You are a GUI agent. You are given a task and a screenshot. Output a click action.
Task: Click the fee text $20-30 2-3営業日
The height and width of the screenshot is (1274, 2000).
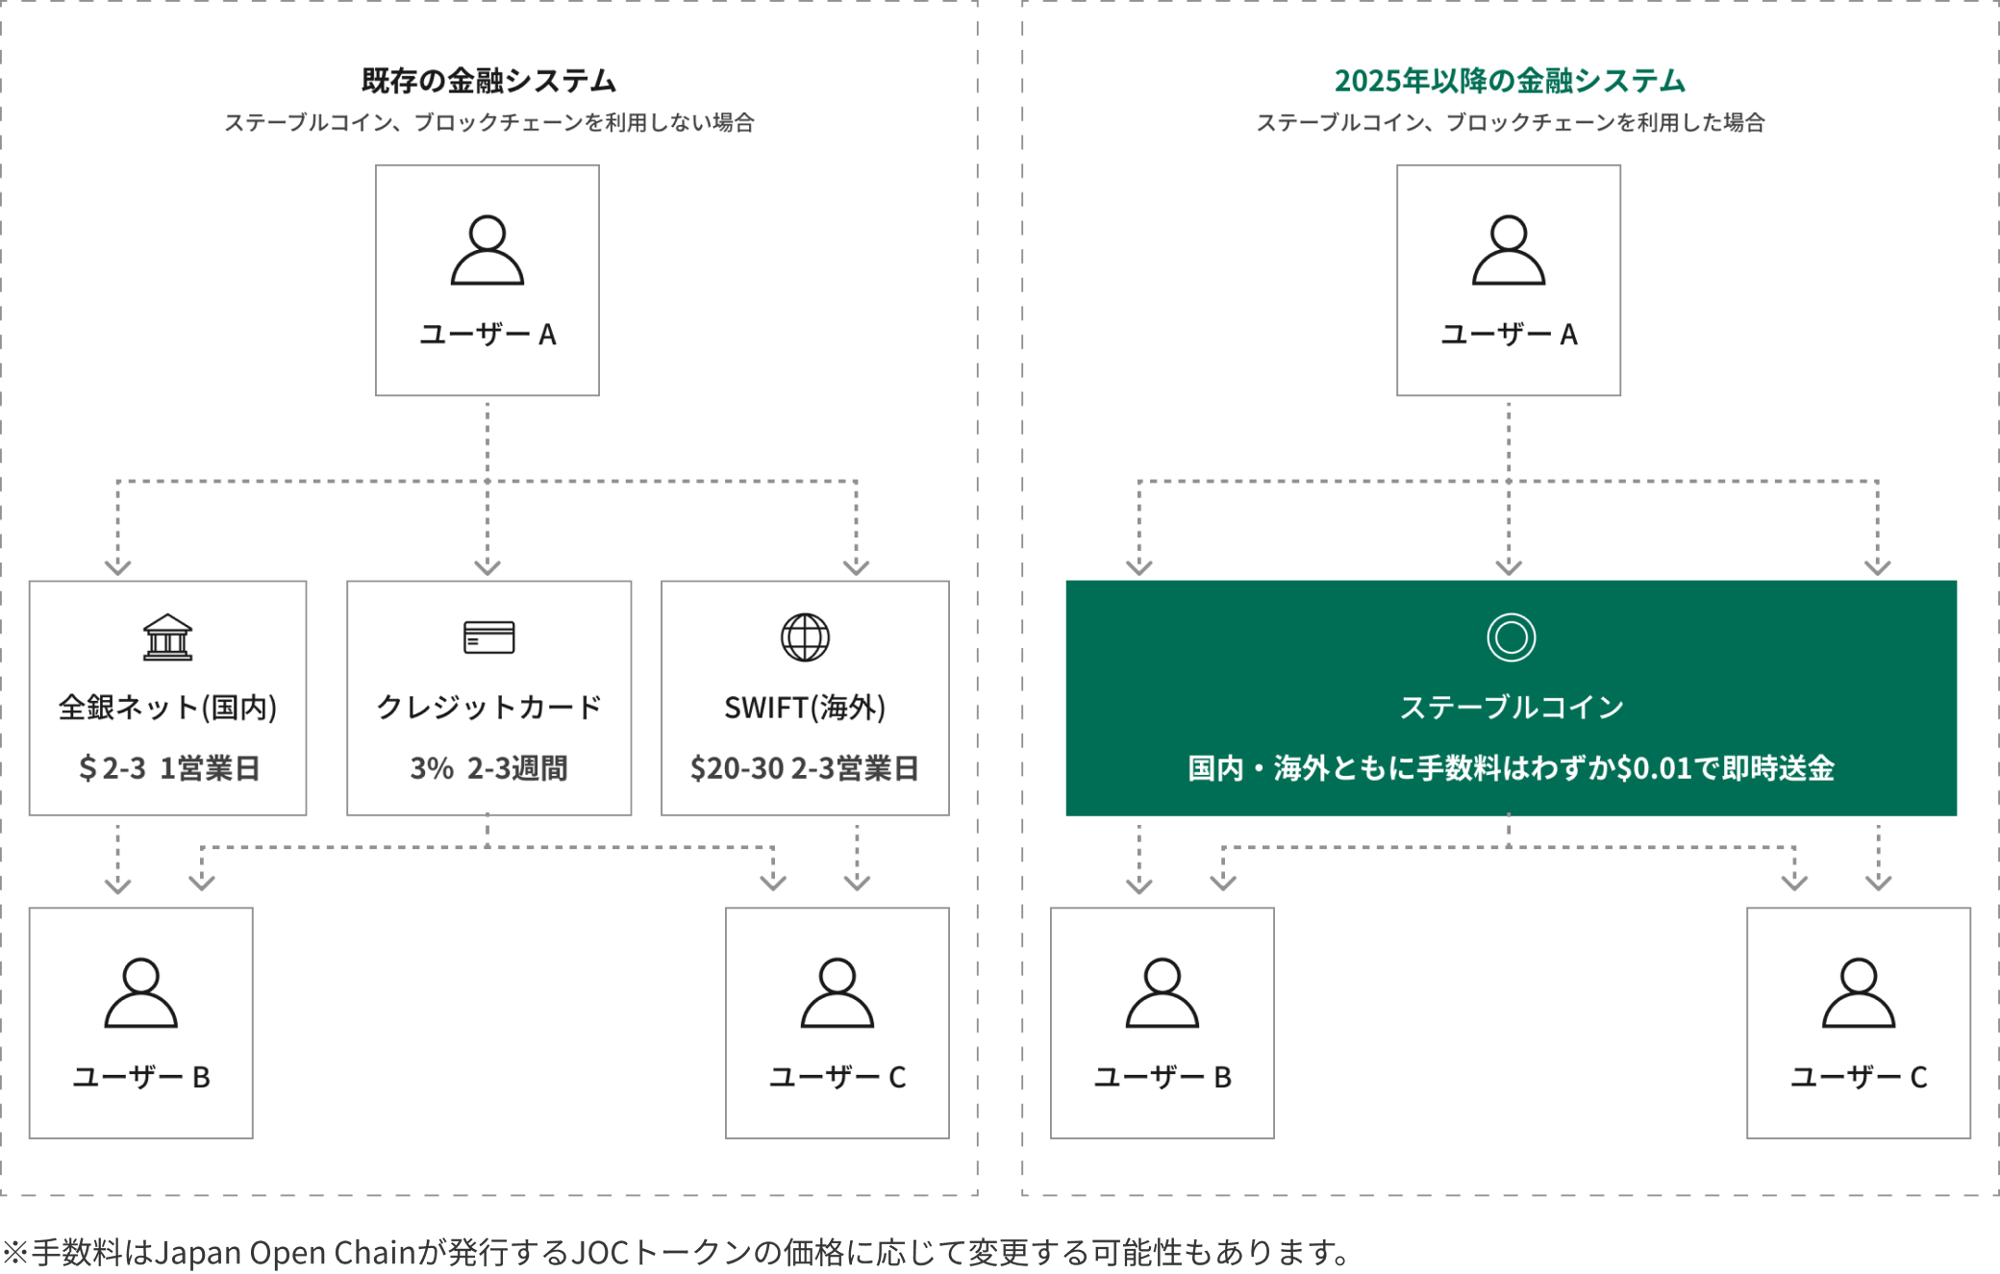pos(805,768)
